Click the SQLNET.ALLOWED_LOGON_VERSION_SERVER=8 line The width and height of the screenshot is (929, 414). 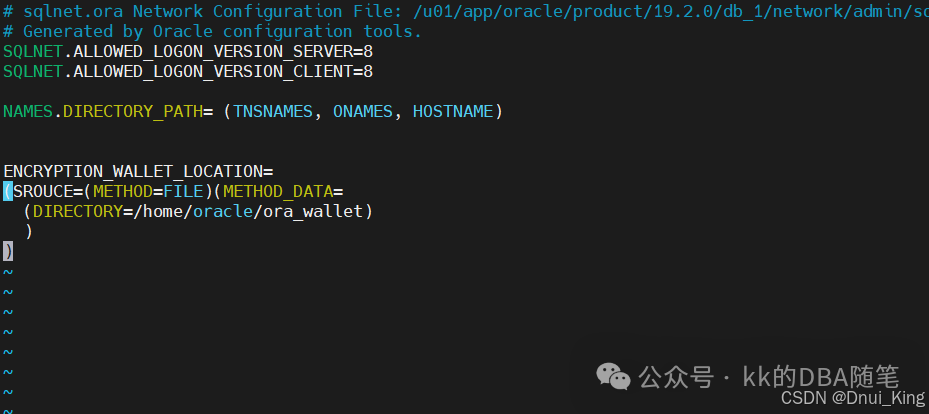click(188, 52)
